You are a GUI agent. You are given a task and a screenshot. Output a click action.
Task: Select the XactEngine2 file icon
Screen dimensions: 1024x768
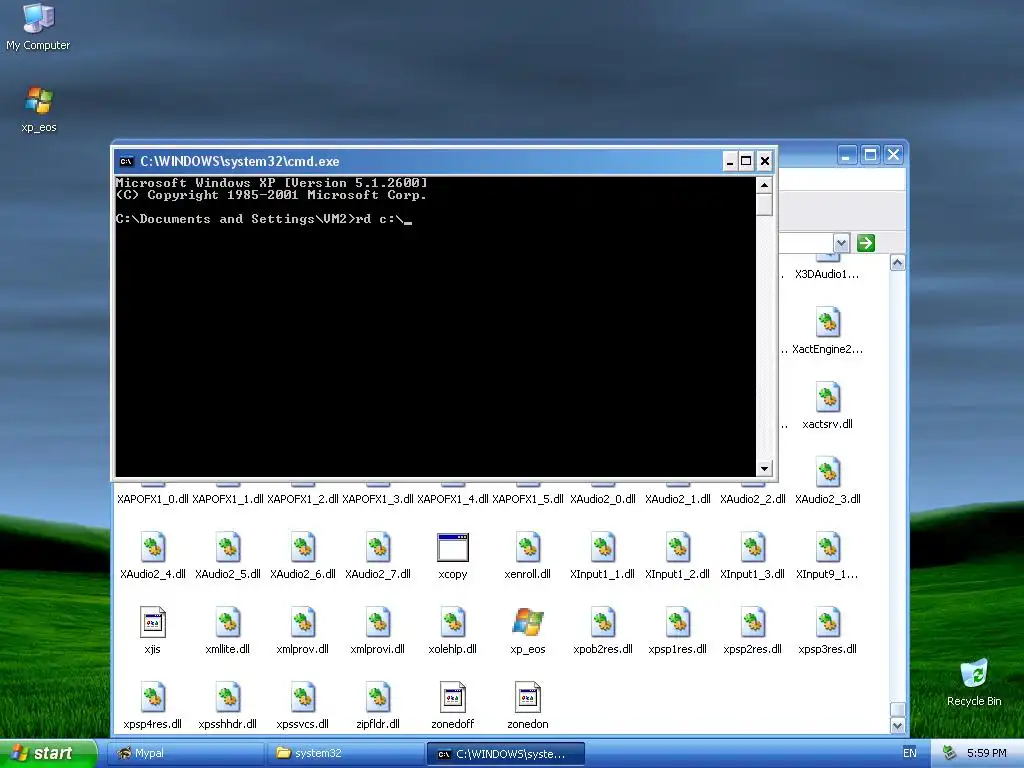828,322
